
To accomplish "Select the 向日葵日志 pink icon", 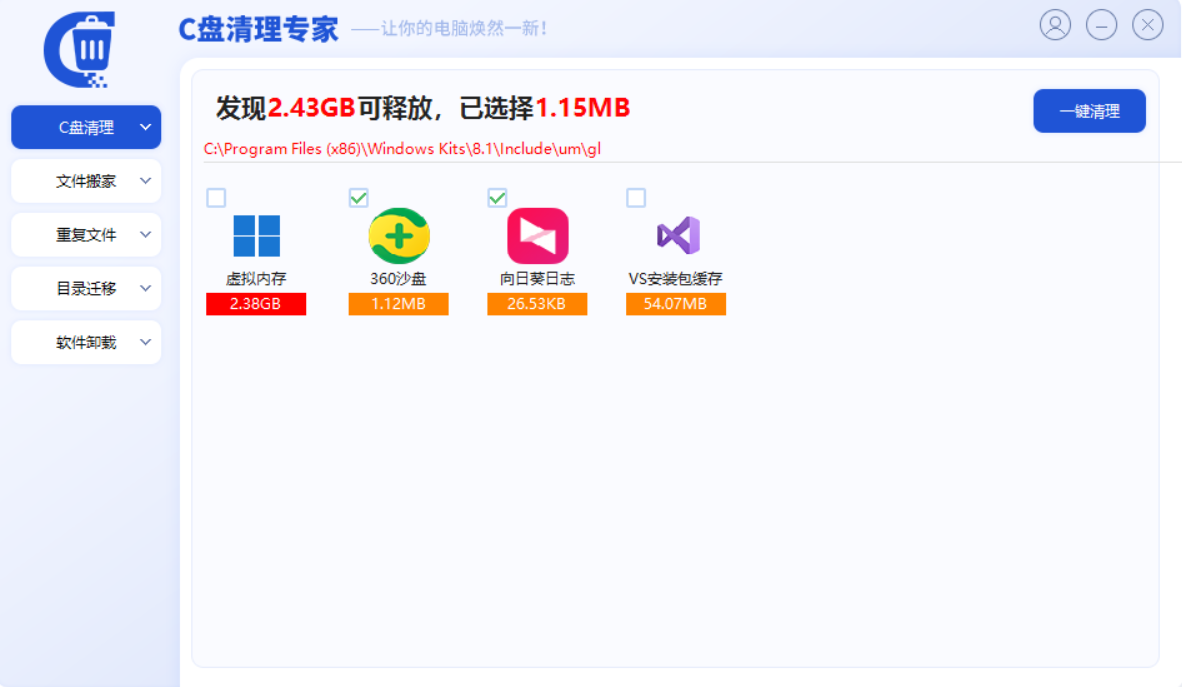I will [537, 235].
